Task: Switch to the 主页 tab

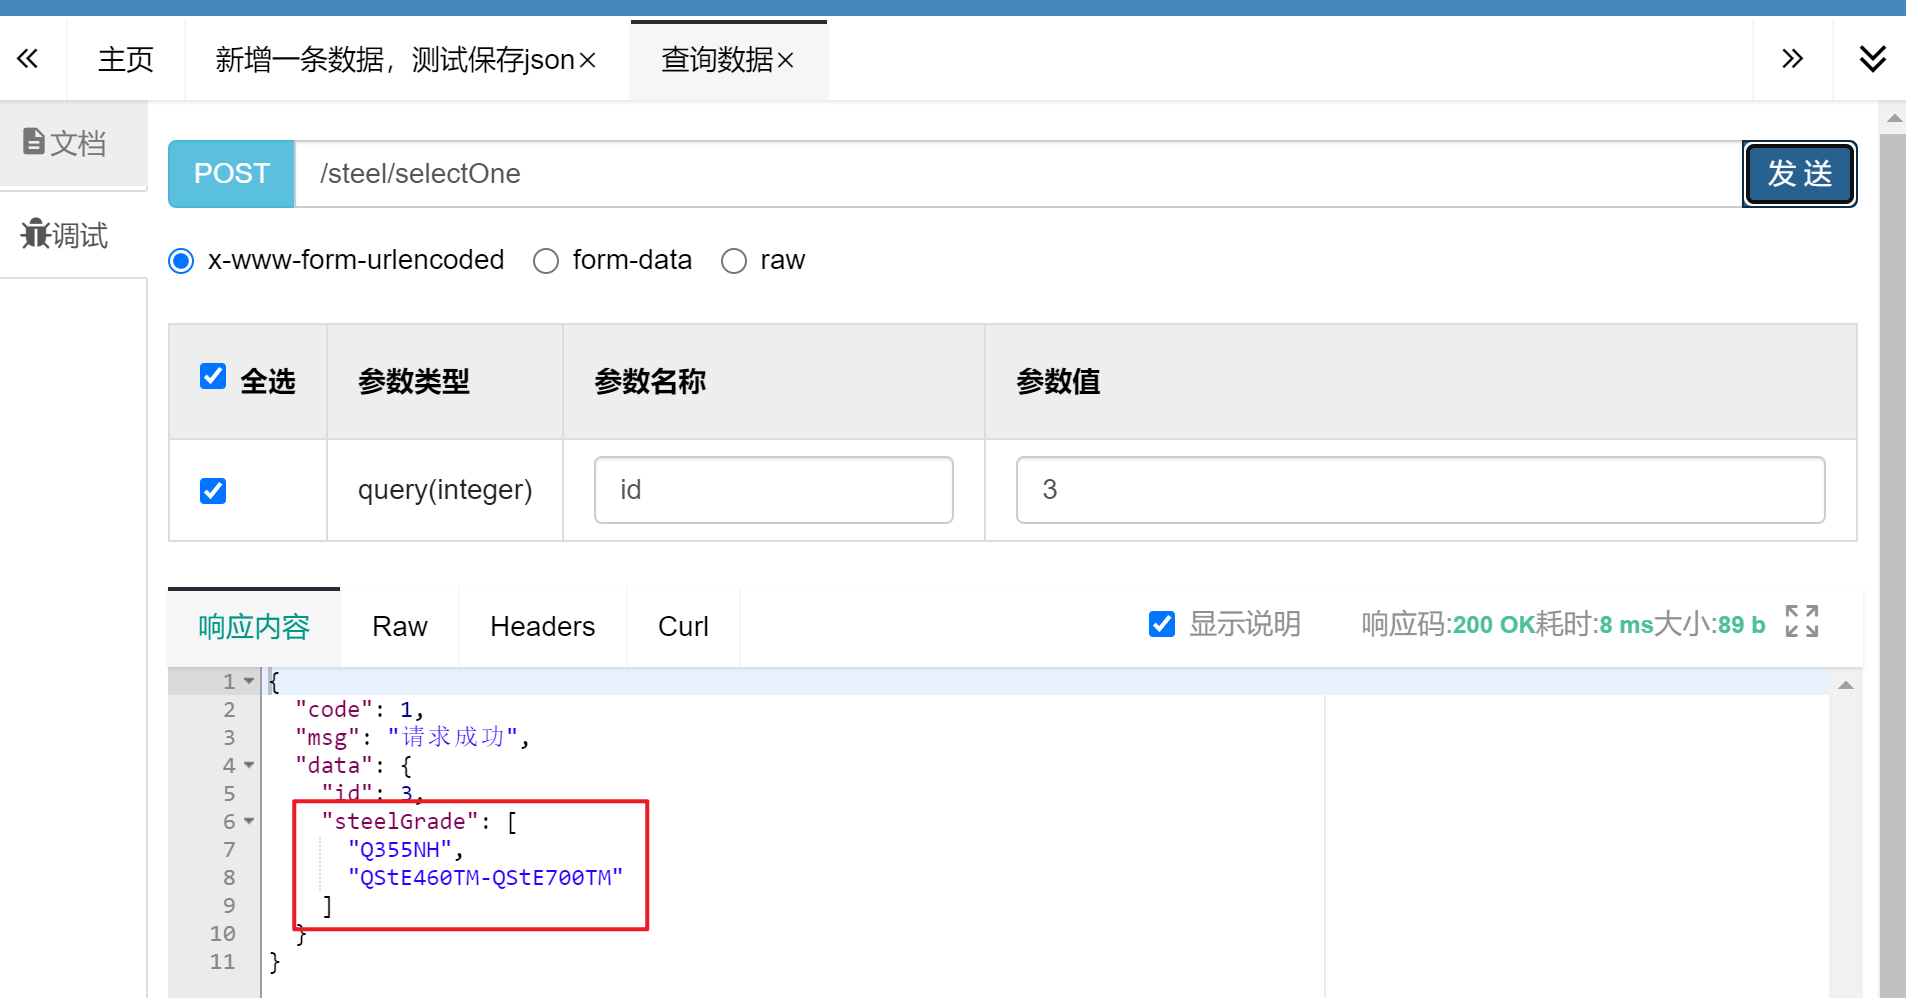Action: 126,60
